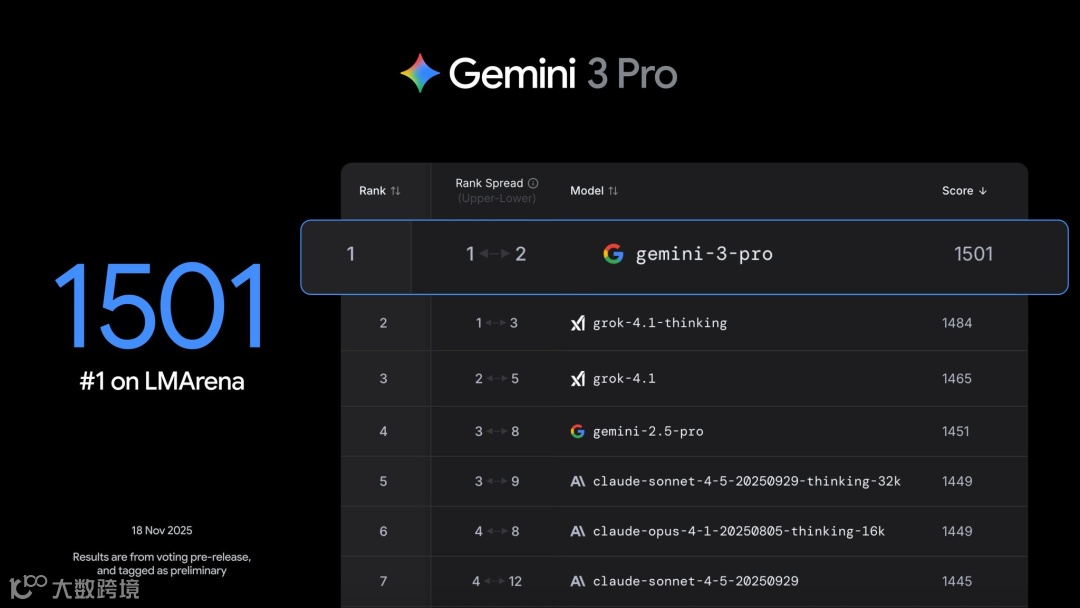Click the preliminary results disclaimer text
This screenshot has height=608, width=1080.
[x=162, y=563]
